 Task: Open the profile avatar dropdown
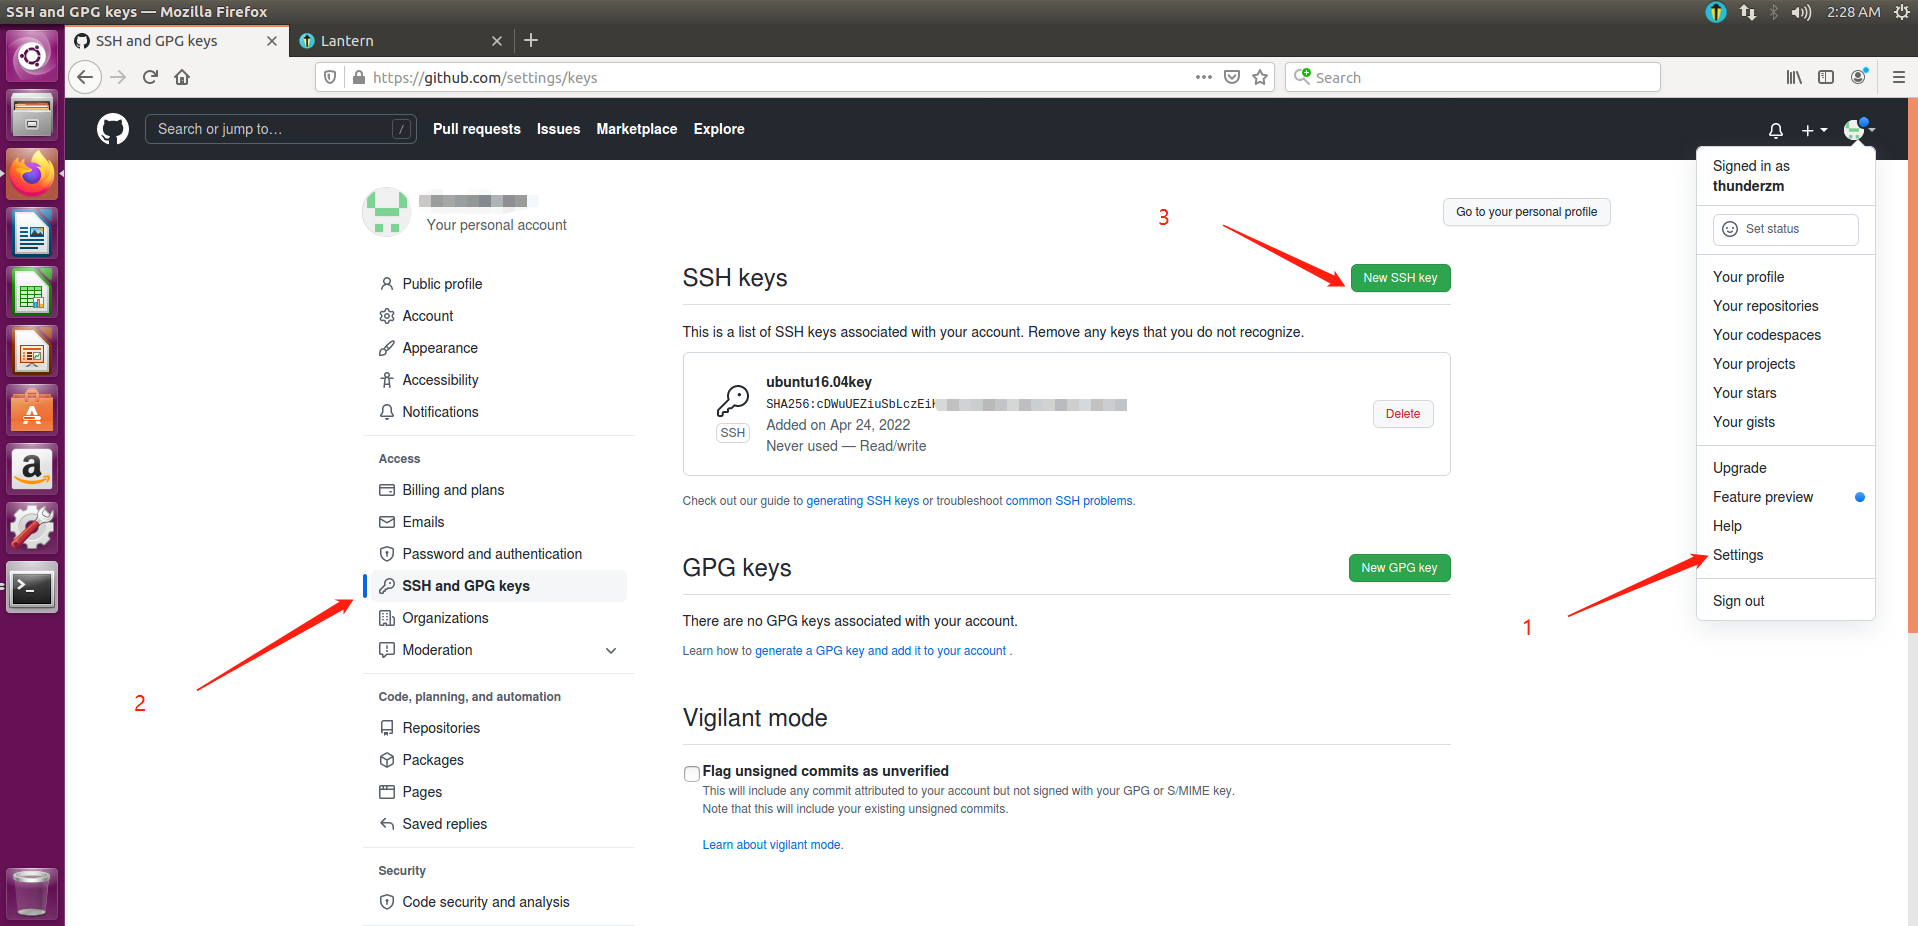(1855, 129)
